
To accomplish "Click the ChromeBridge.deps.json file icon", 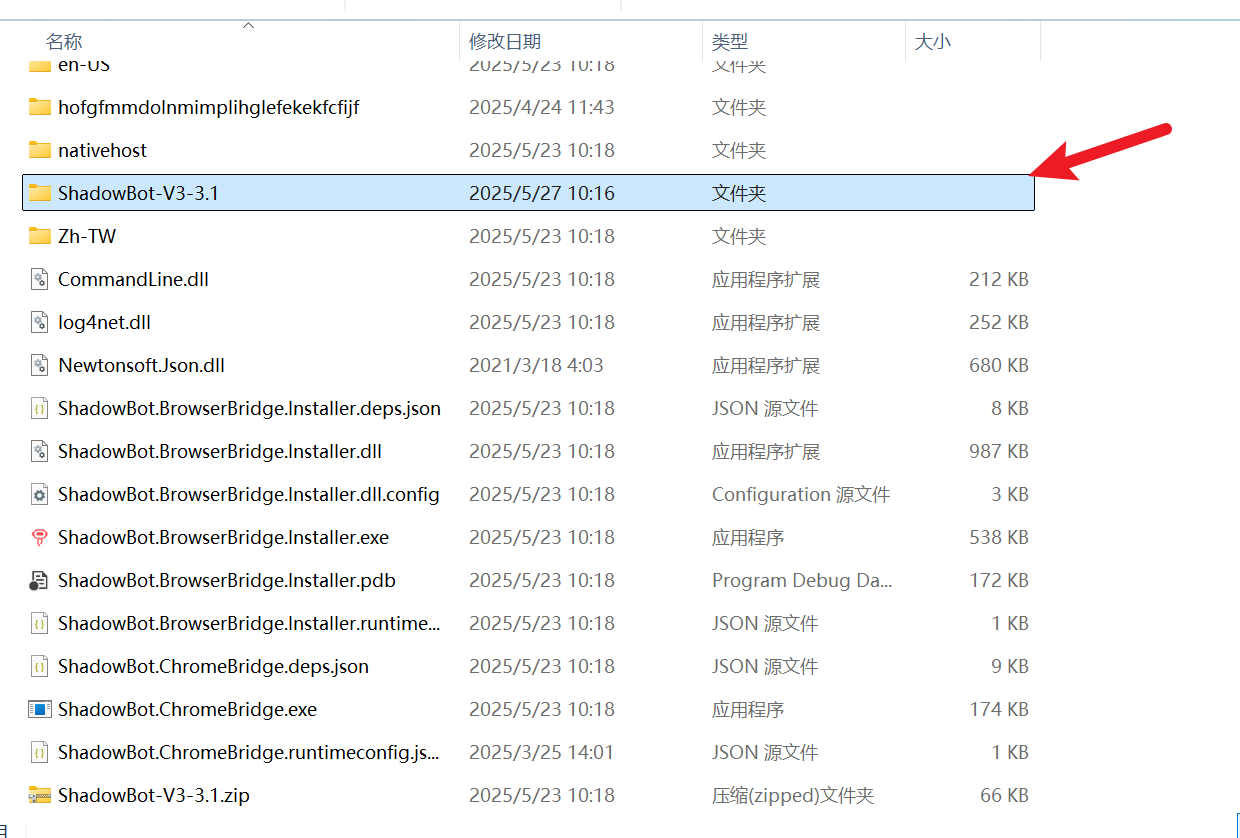I will click(40, 666).
